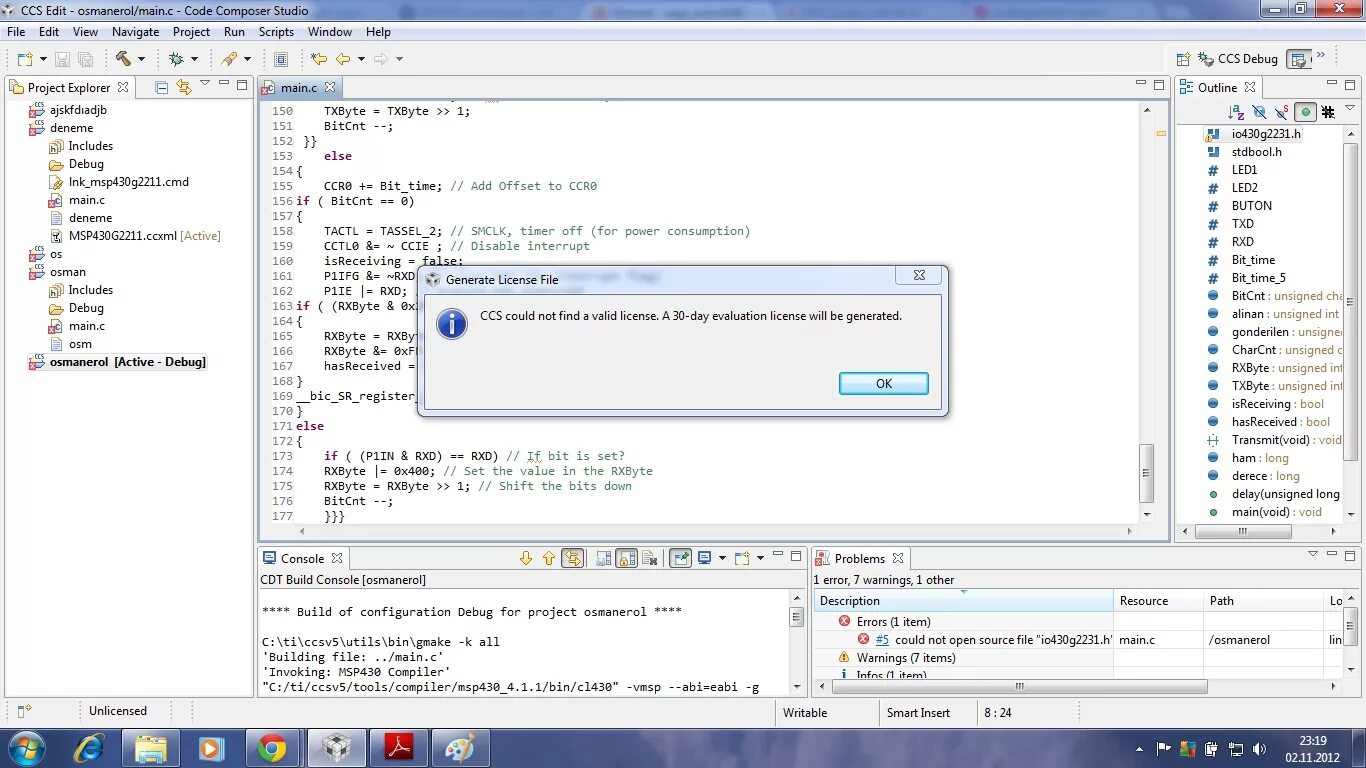Click the New project toolbar icon
The width and height of the screenshot is (1366, 768).
[24, 59]
